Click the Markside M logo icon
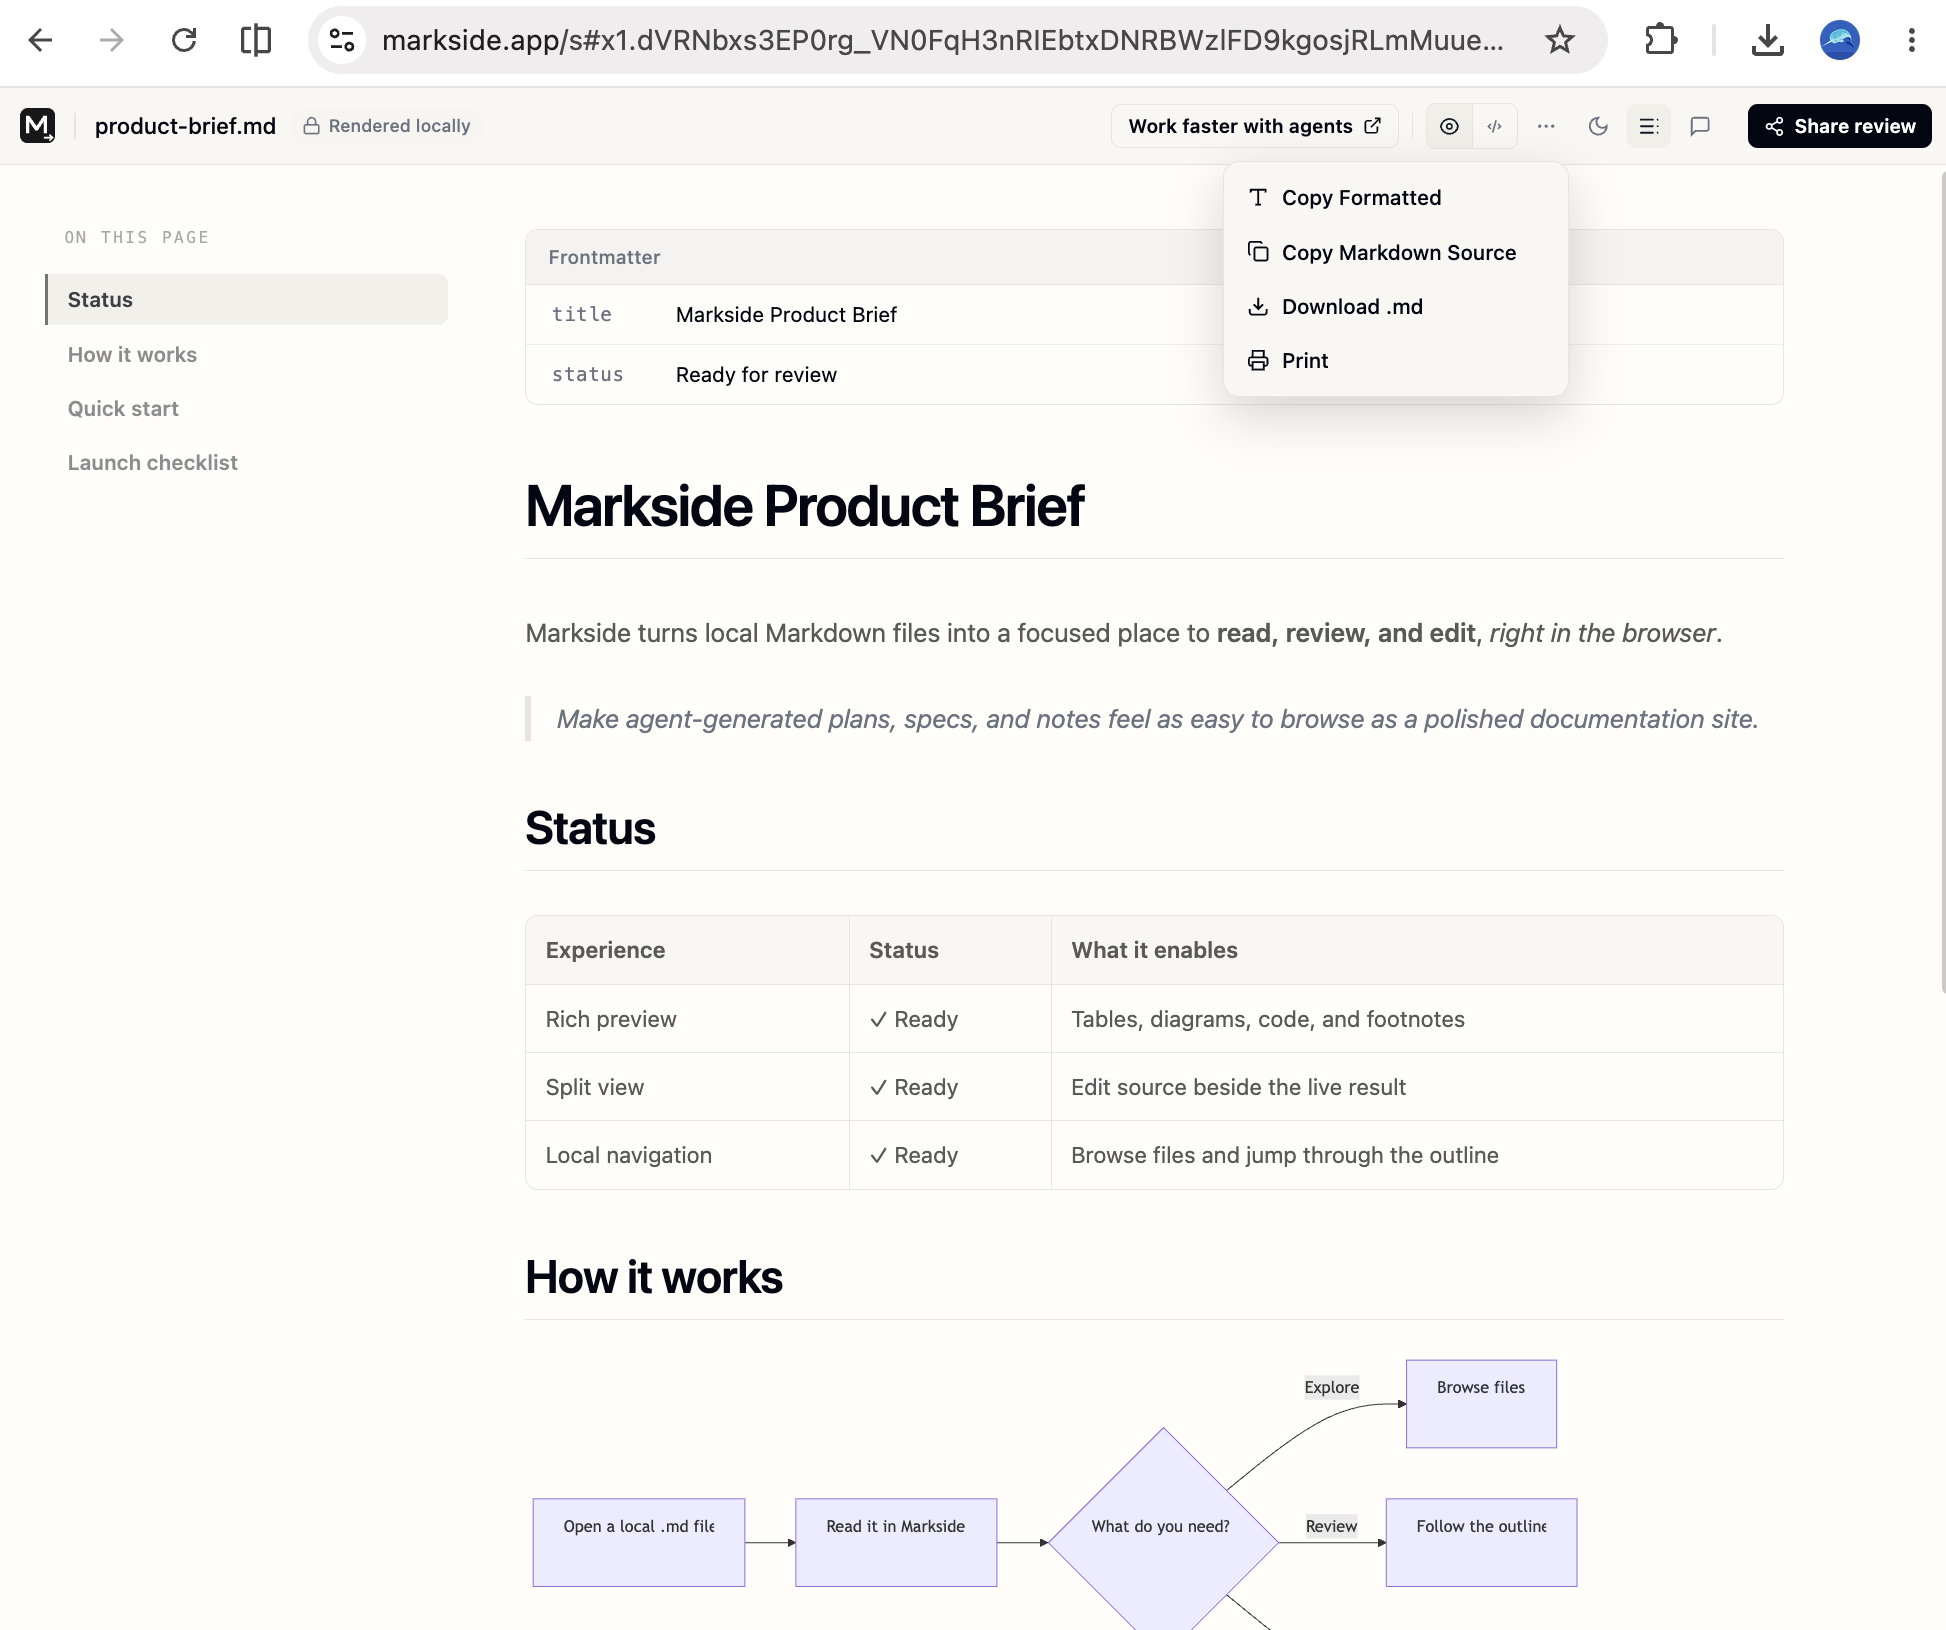Viewport: 1946px width, 1630px height. tap(37, 126)
